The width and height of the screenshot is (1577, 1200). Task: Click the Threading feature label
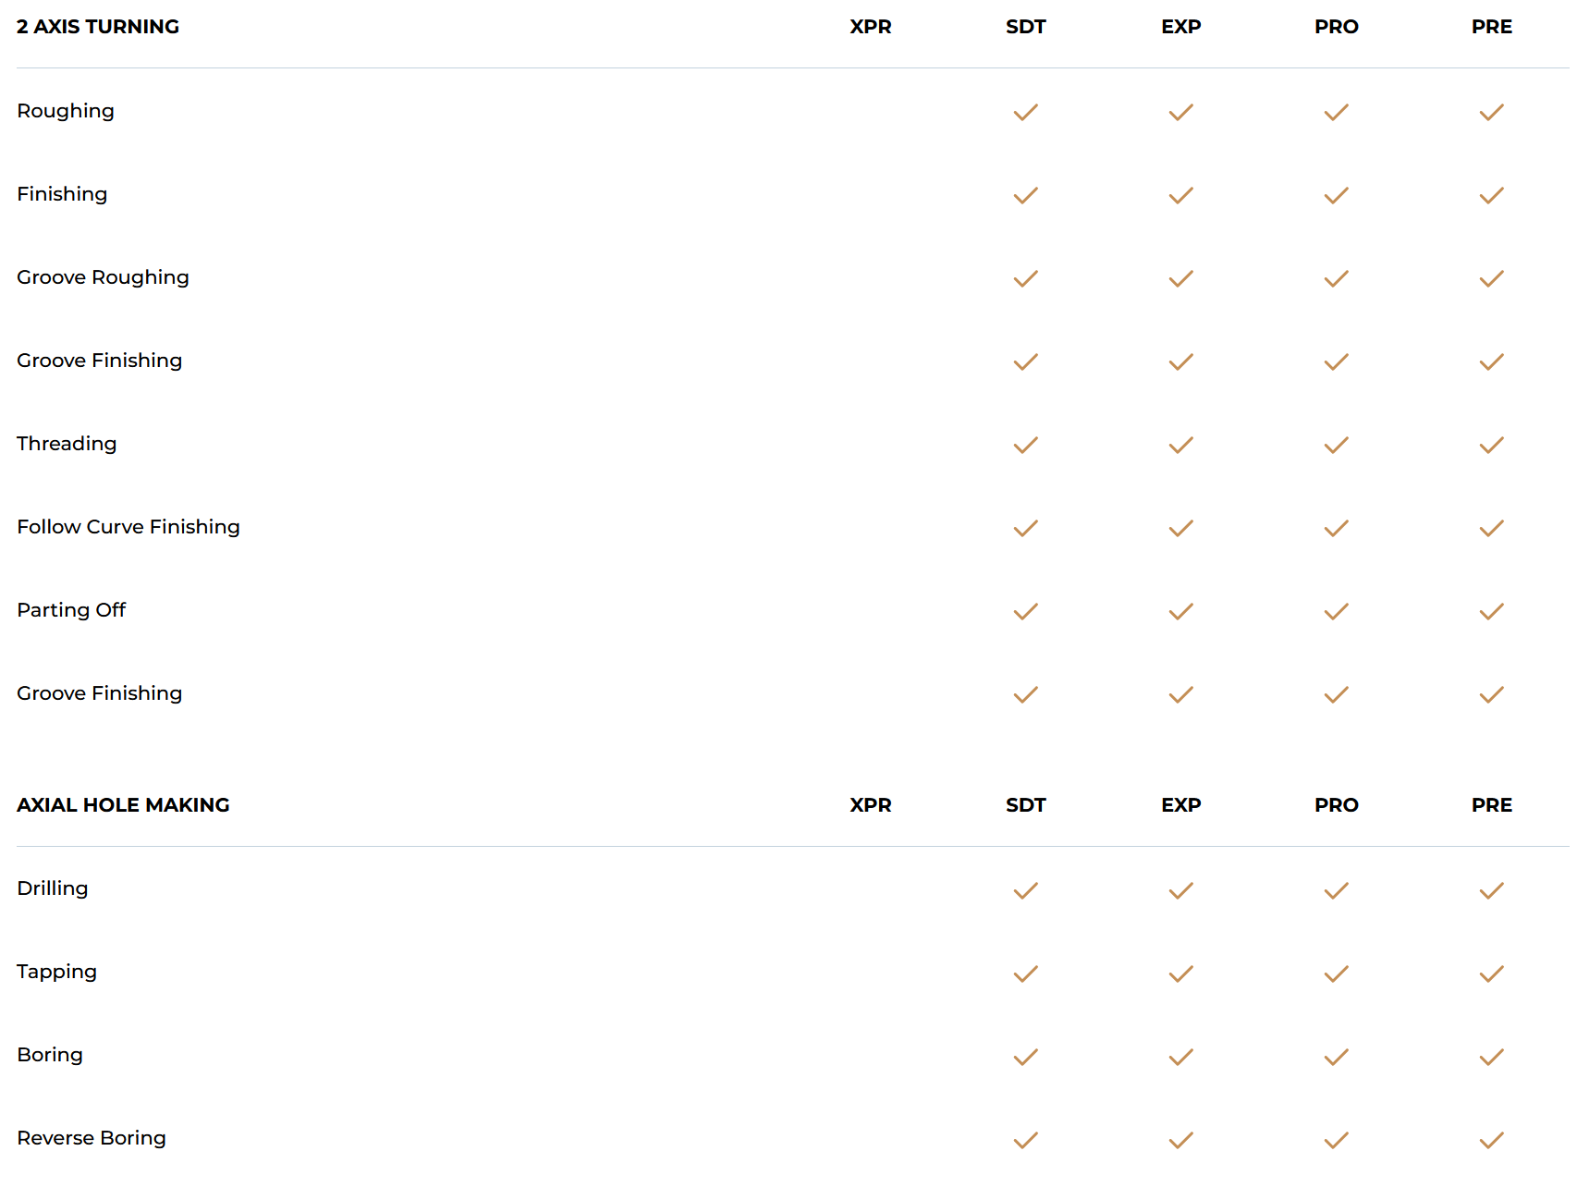pos(66,444)
